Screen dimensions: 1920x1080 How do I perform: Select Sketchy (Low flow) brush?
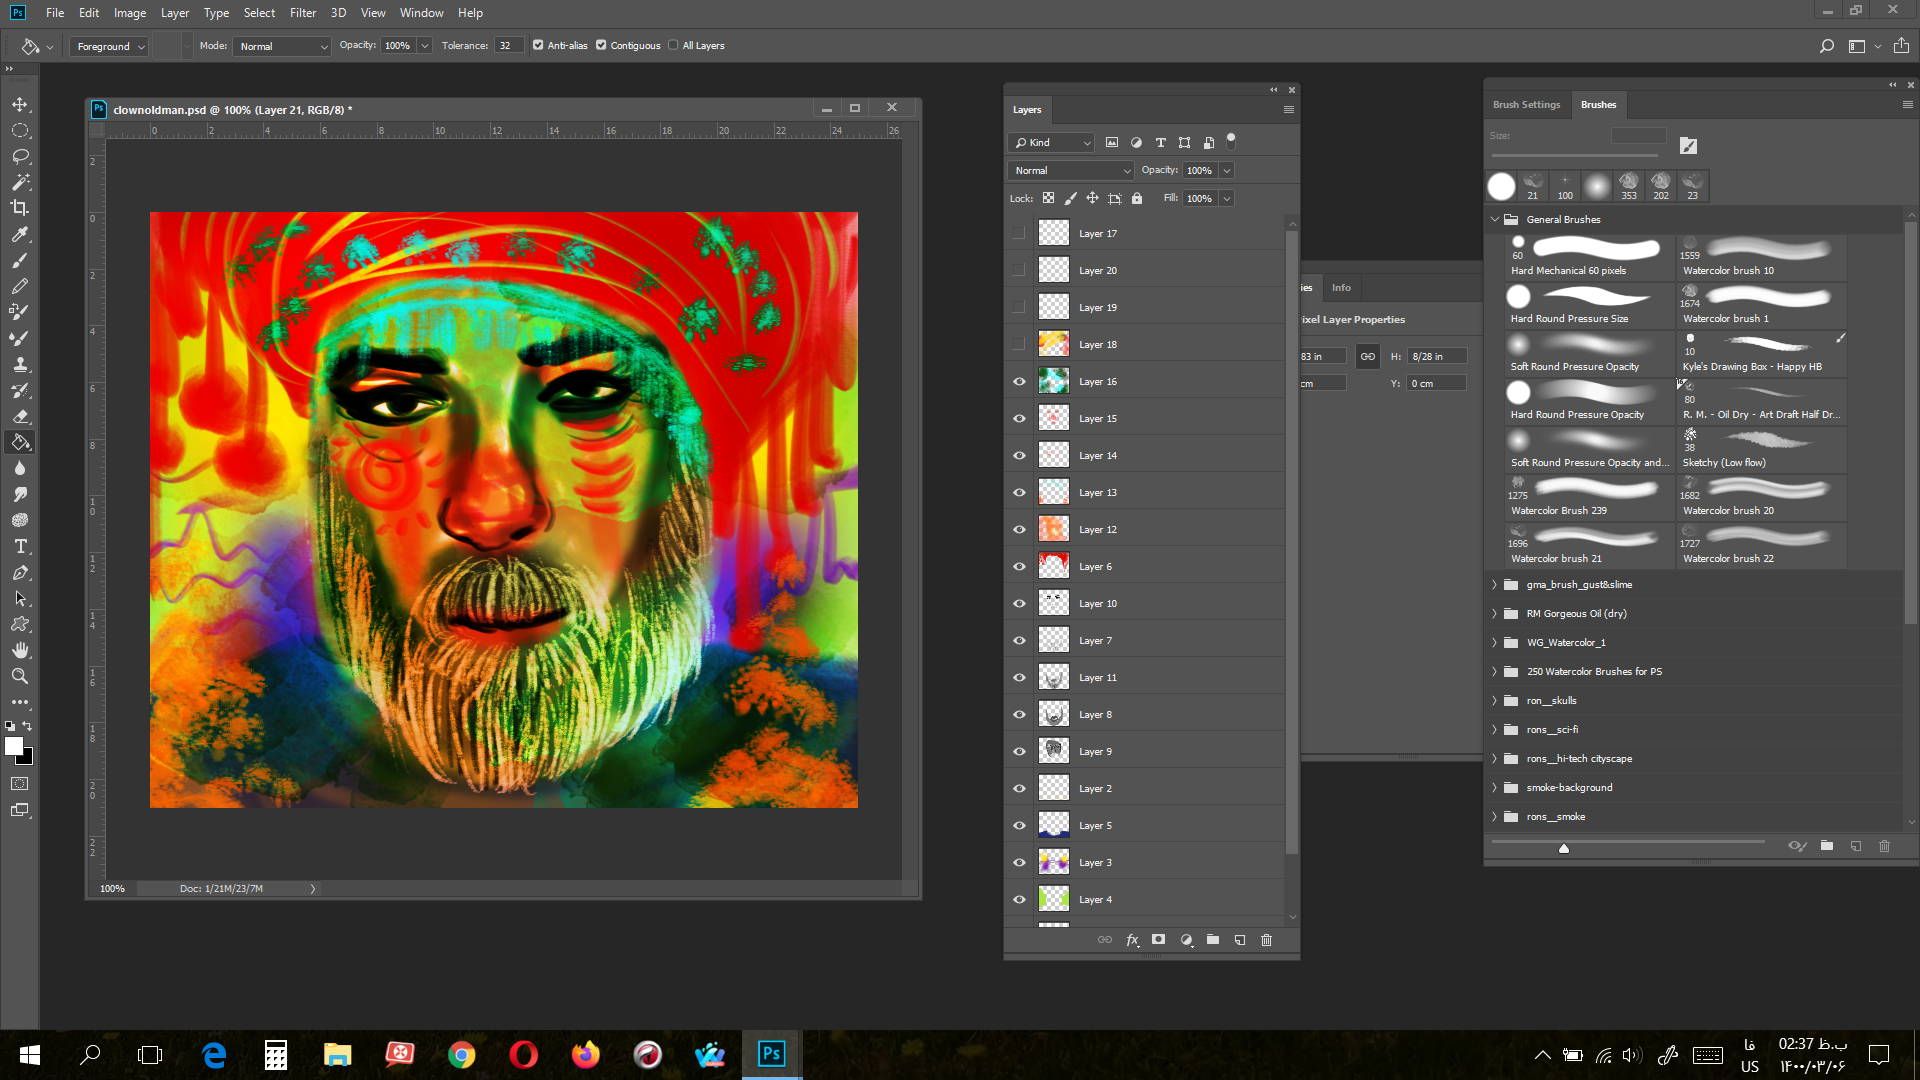click(1761, 448)
